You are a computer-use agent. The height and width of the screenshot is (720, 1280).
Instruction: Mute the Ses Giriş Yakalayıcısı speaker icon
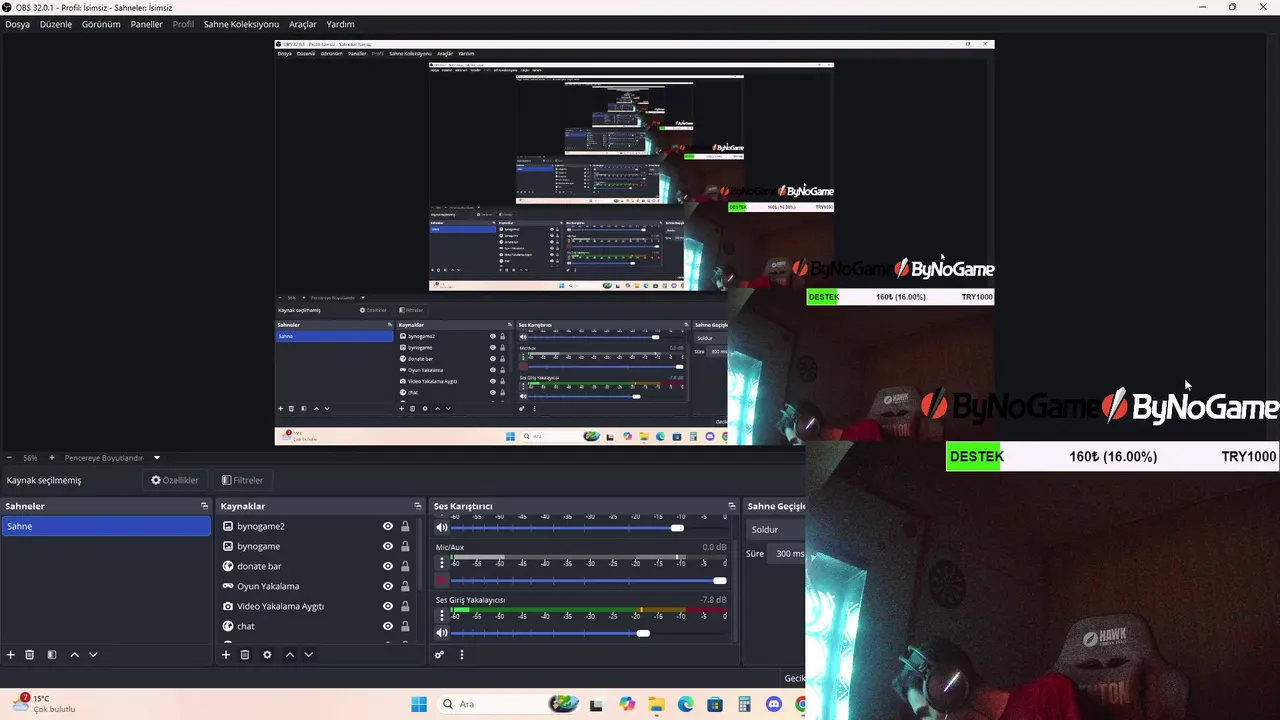tap(442, 633)
